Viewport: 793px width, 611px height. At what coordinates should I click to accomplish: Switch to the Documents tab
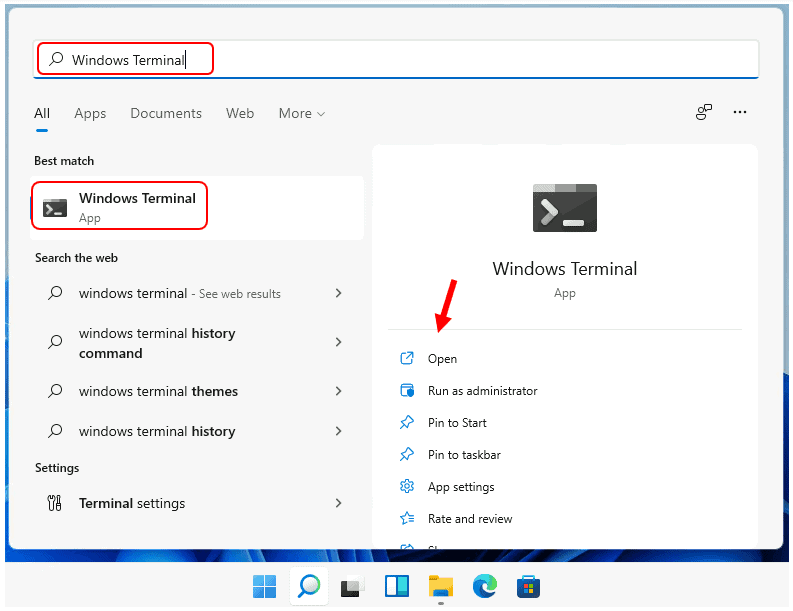click(x=166, y=114)
